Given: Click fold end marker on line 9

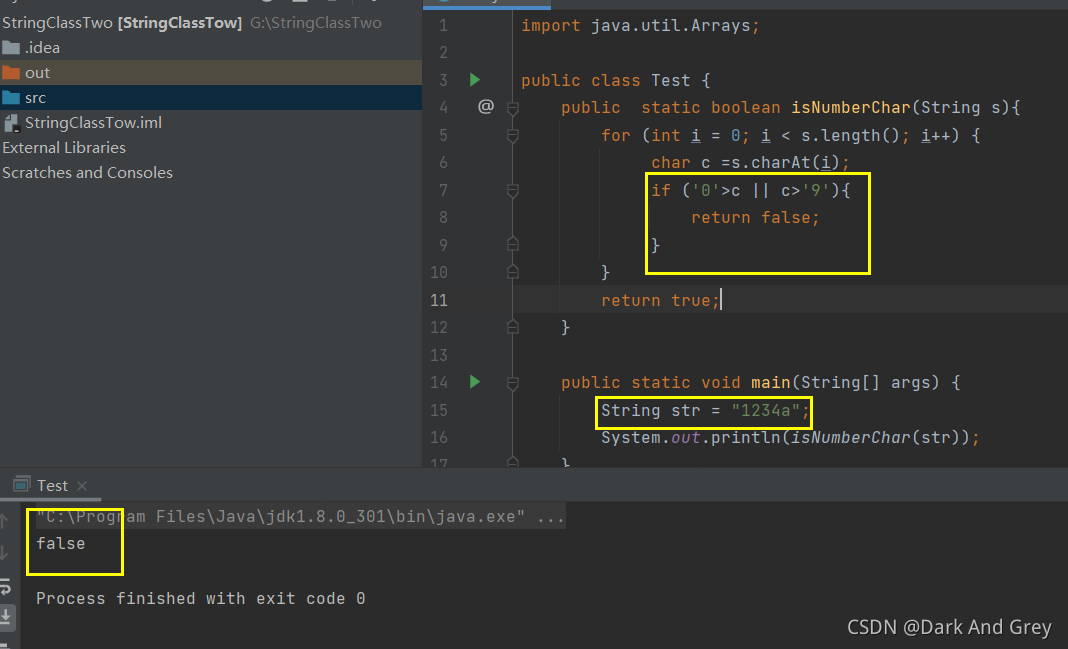Looking at the screenshot, I should click(x=513, y=244).
